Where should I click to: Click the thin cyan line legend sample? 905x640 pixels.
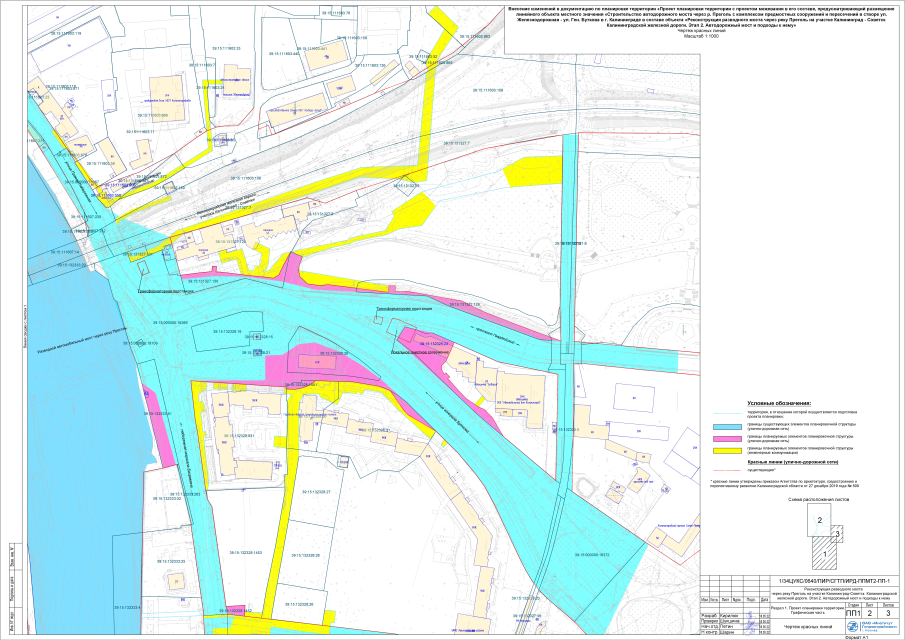tap(727, 413)
